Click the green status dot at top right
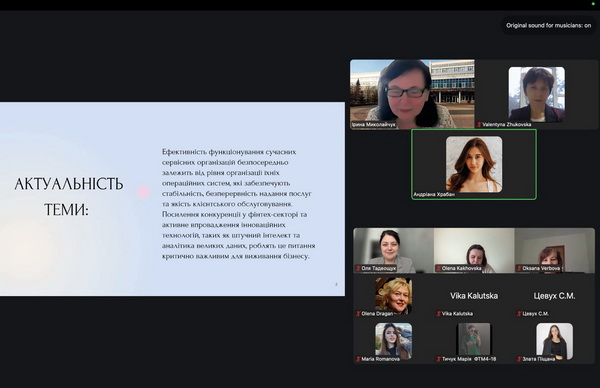Viewport: 600px width, 388px height. [593, 4]
